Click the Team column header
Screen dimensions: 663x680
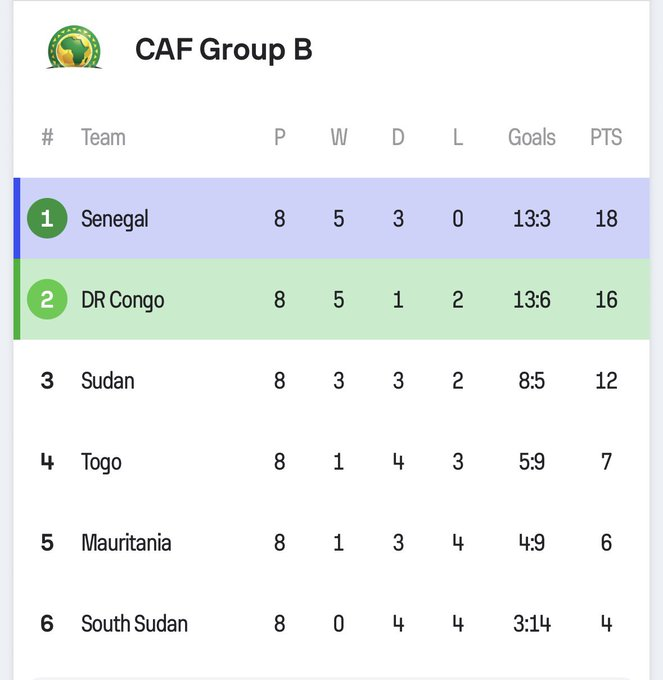click(103, 137)
